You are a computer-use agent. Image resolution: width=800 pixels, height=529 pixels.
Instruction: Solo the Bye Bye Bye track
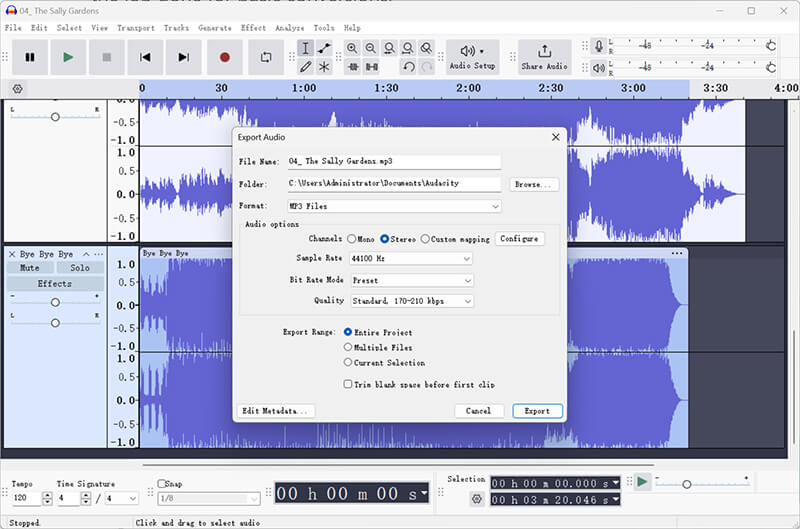80,268
